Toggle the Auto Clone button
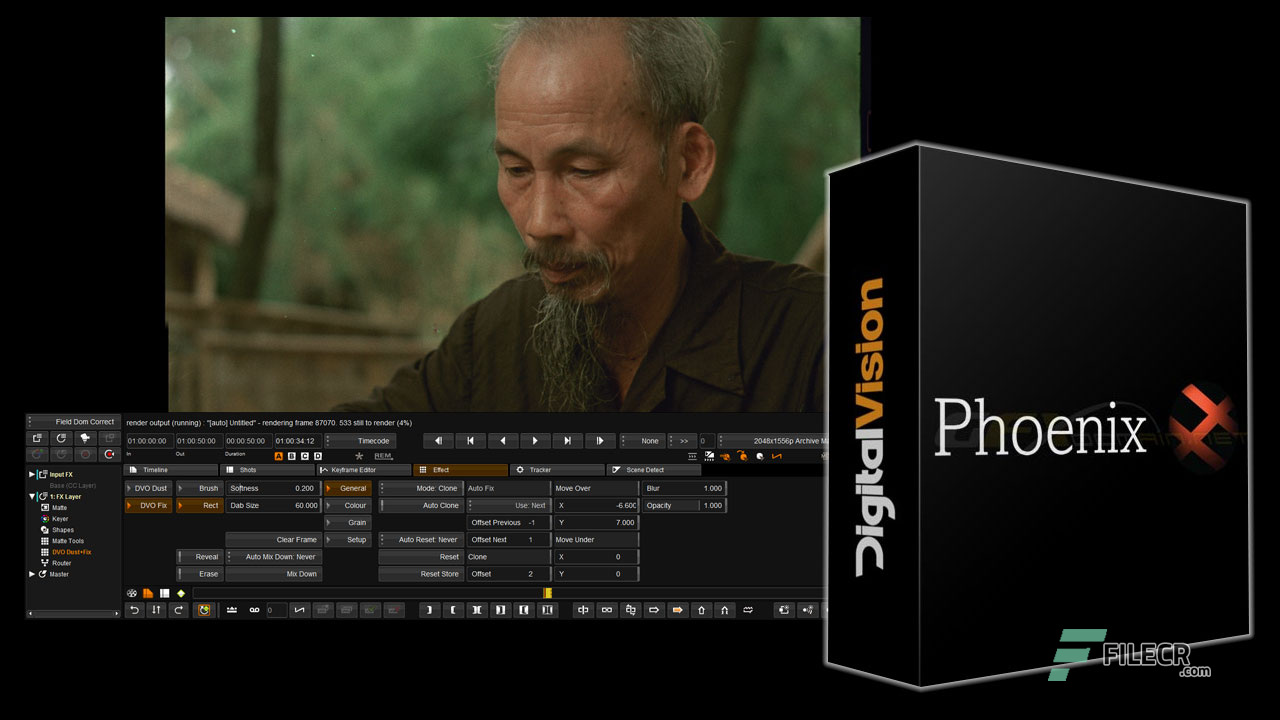This screenshot has width=1280, height=720. click(421, 506)
